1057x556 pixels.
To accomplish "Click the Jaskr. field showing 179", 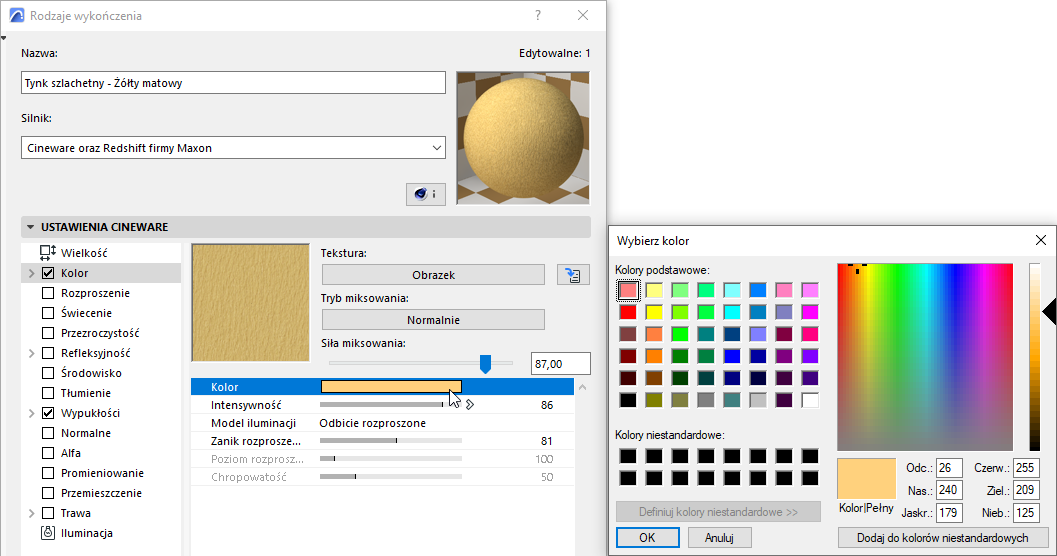I will click(x=949, y=512).
